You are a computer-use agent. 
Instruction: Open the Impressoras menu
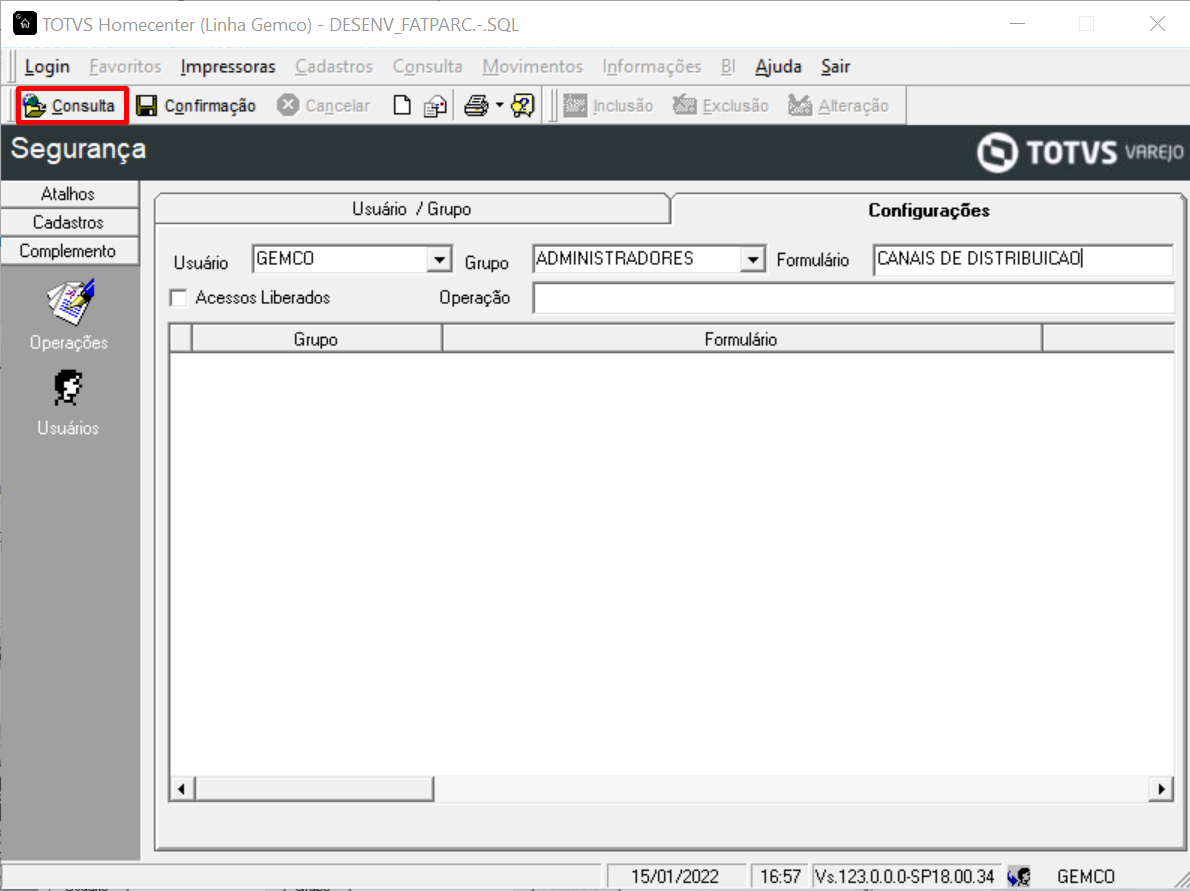tap(228, 67)
